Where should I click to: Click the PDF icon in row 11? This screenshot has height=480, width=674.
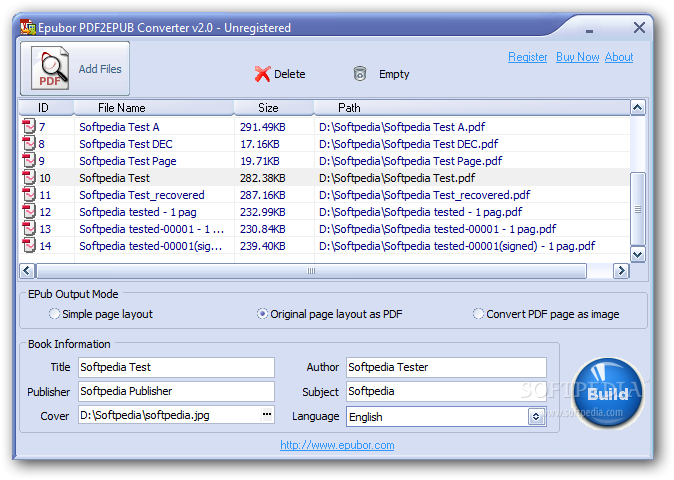click(x=29, y=194)
